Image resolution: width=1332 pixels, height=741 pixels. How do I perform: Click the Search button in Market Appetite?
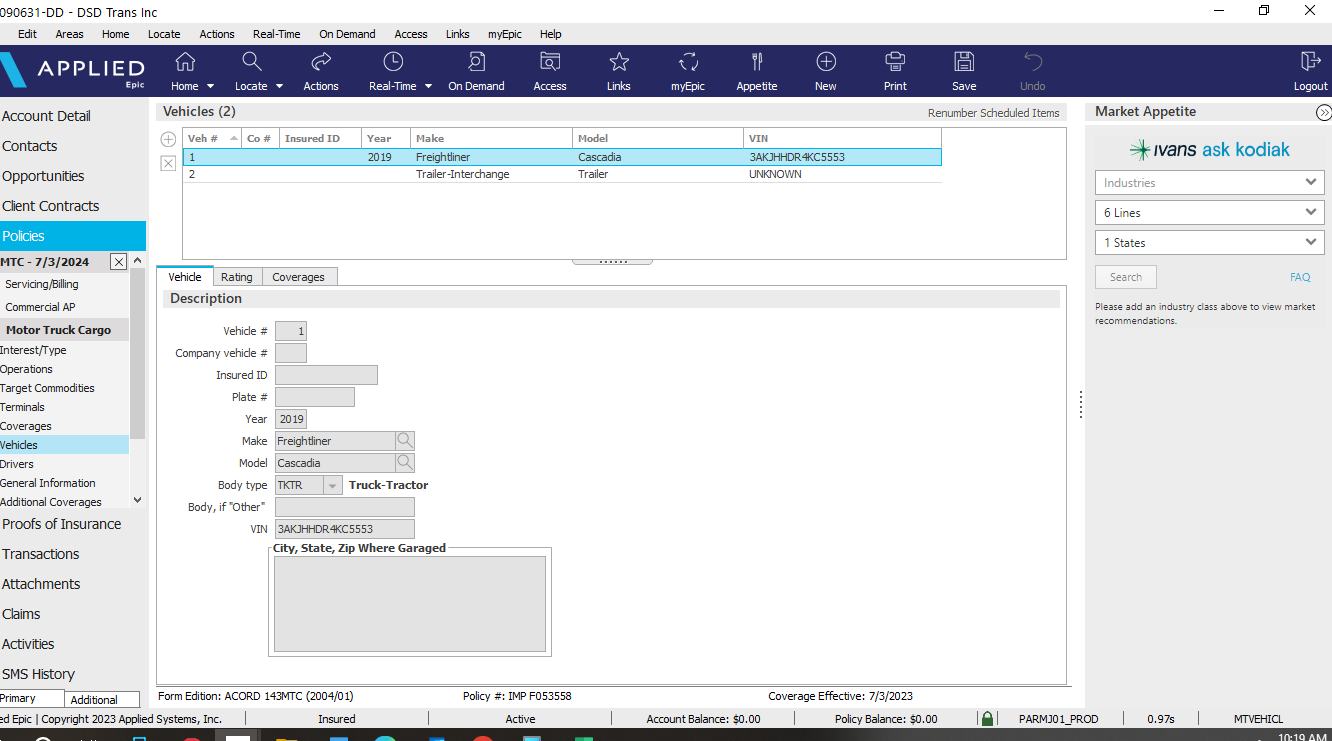coord(1125,277)
